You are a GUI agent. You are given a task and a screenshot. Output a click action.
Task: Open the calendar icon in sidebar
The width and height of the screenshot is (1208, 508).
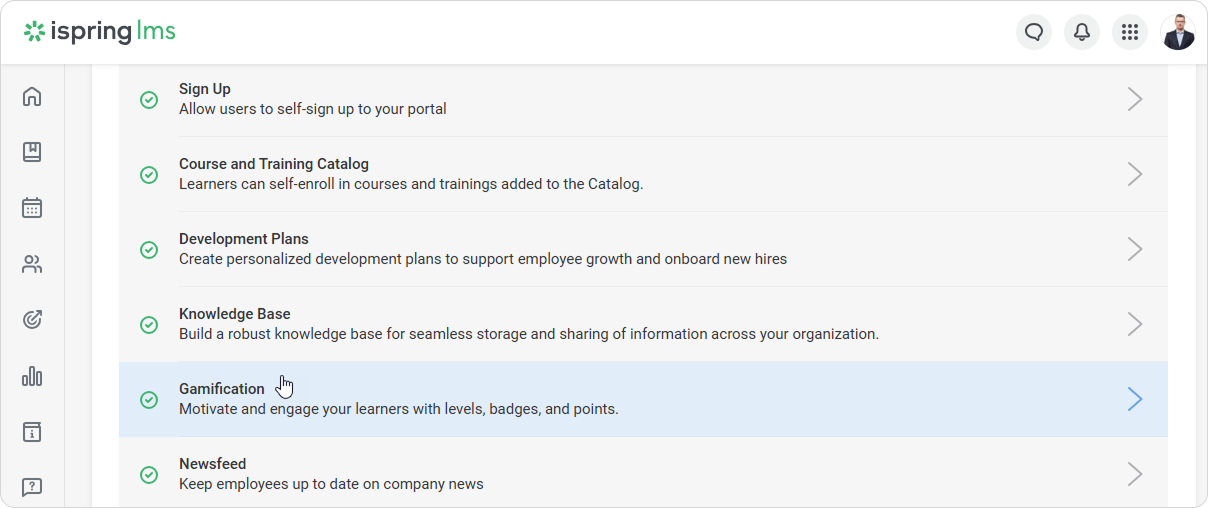pos(32,208)
